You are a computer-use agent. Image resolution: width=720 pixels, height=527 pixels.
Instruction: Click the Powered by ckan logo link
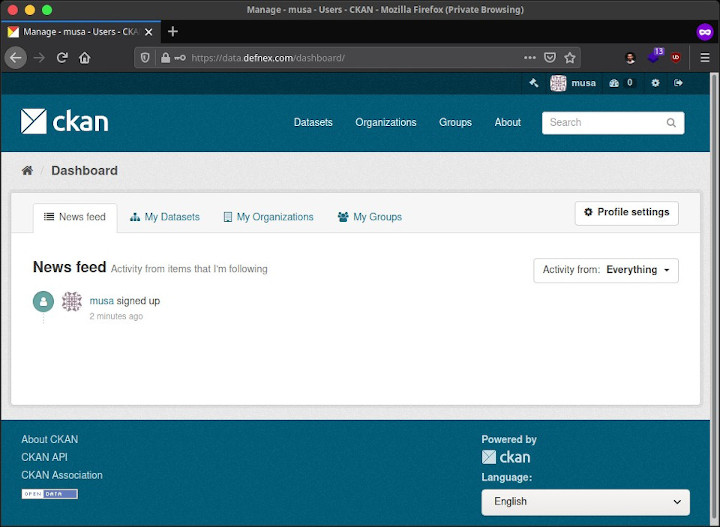pos(506,457)
